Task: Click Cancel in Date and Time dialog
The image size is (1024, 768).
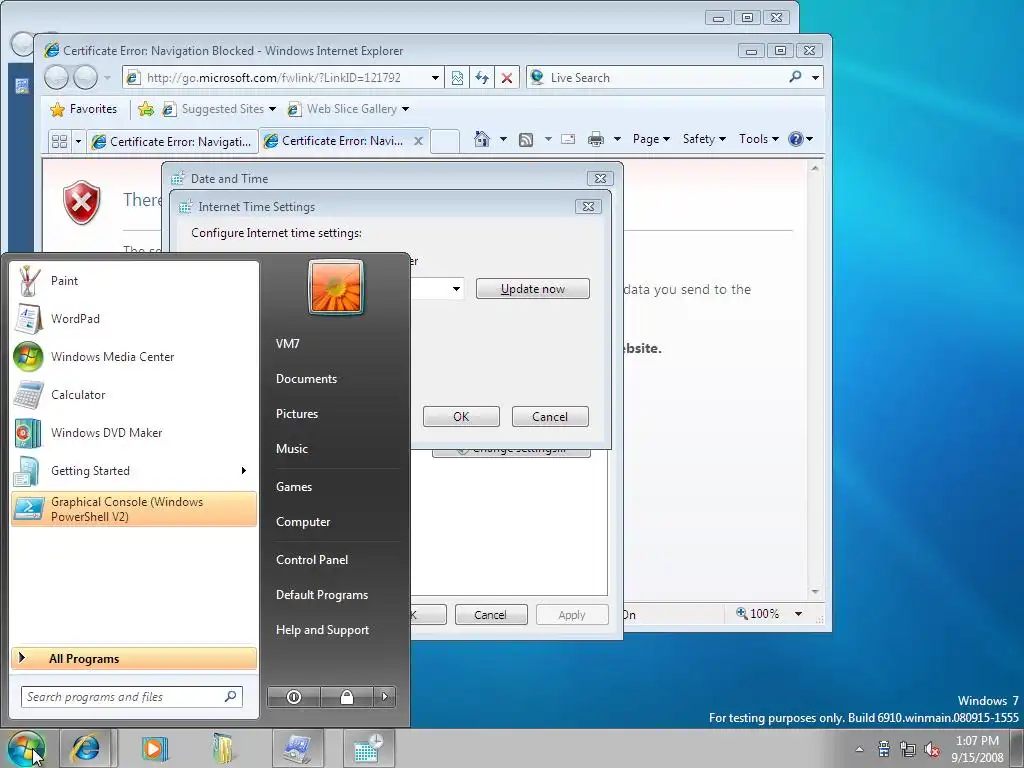Action: 490,615
